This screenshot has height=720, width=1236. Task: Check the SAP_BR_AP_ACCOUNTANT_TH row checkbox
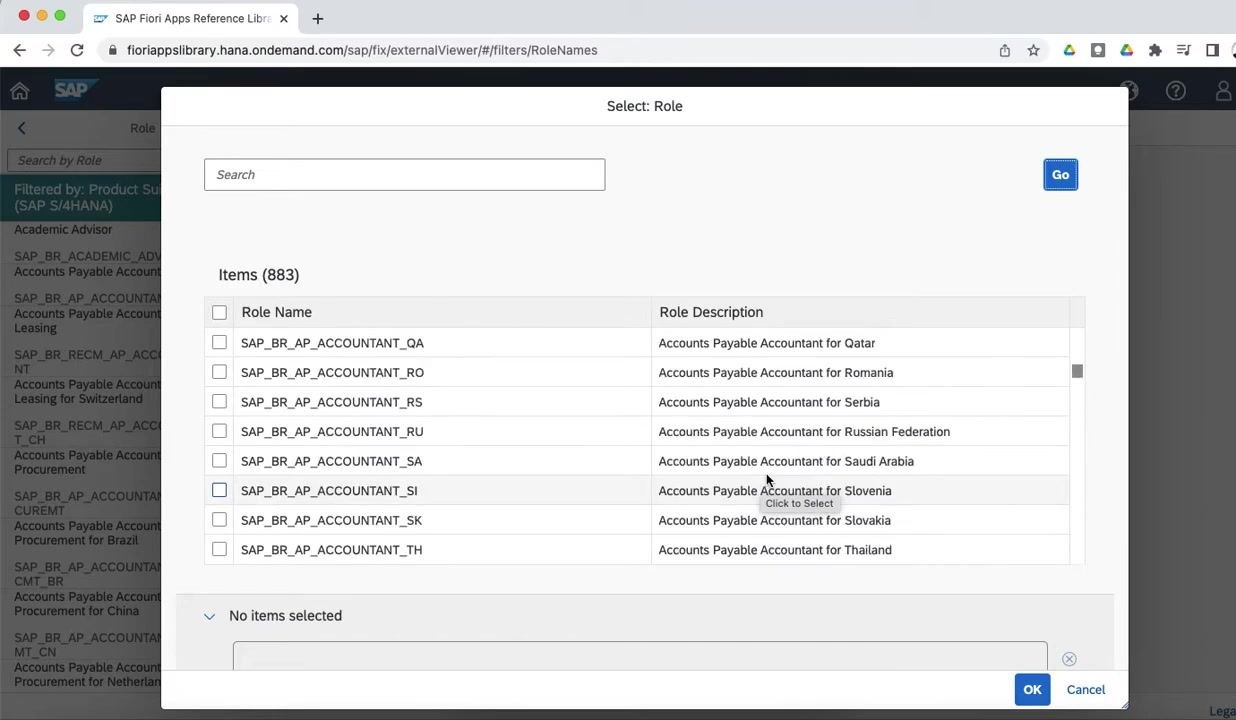click(x=219, y=549)
